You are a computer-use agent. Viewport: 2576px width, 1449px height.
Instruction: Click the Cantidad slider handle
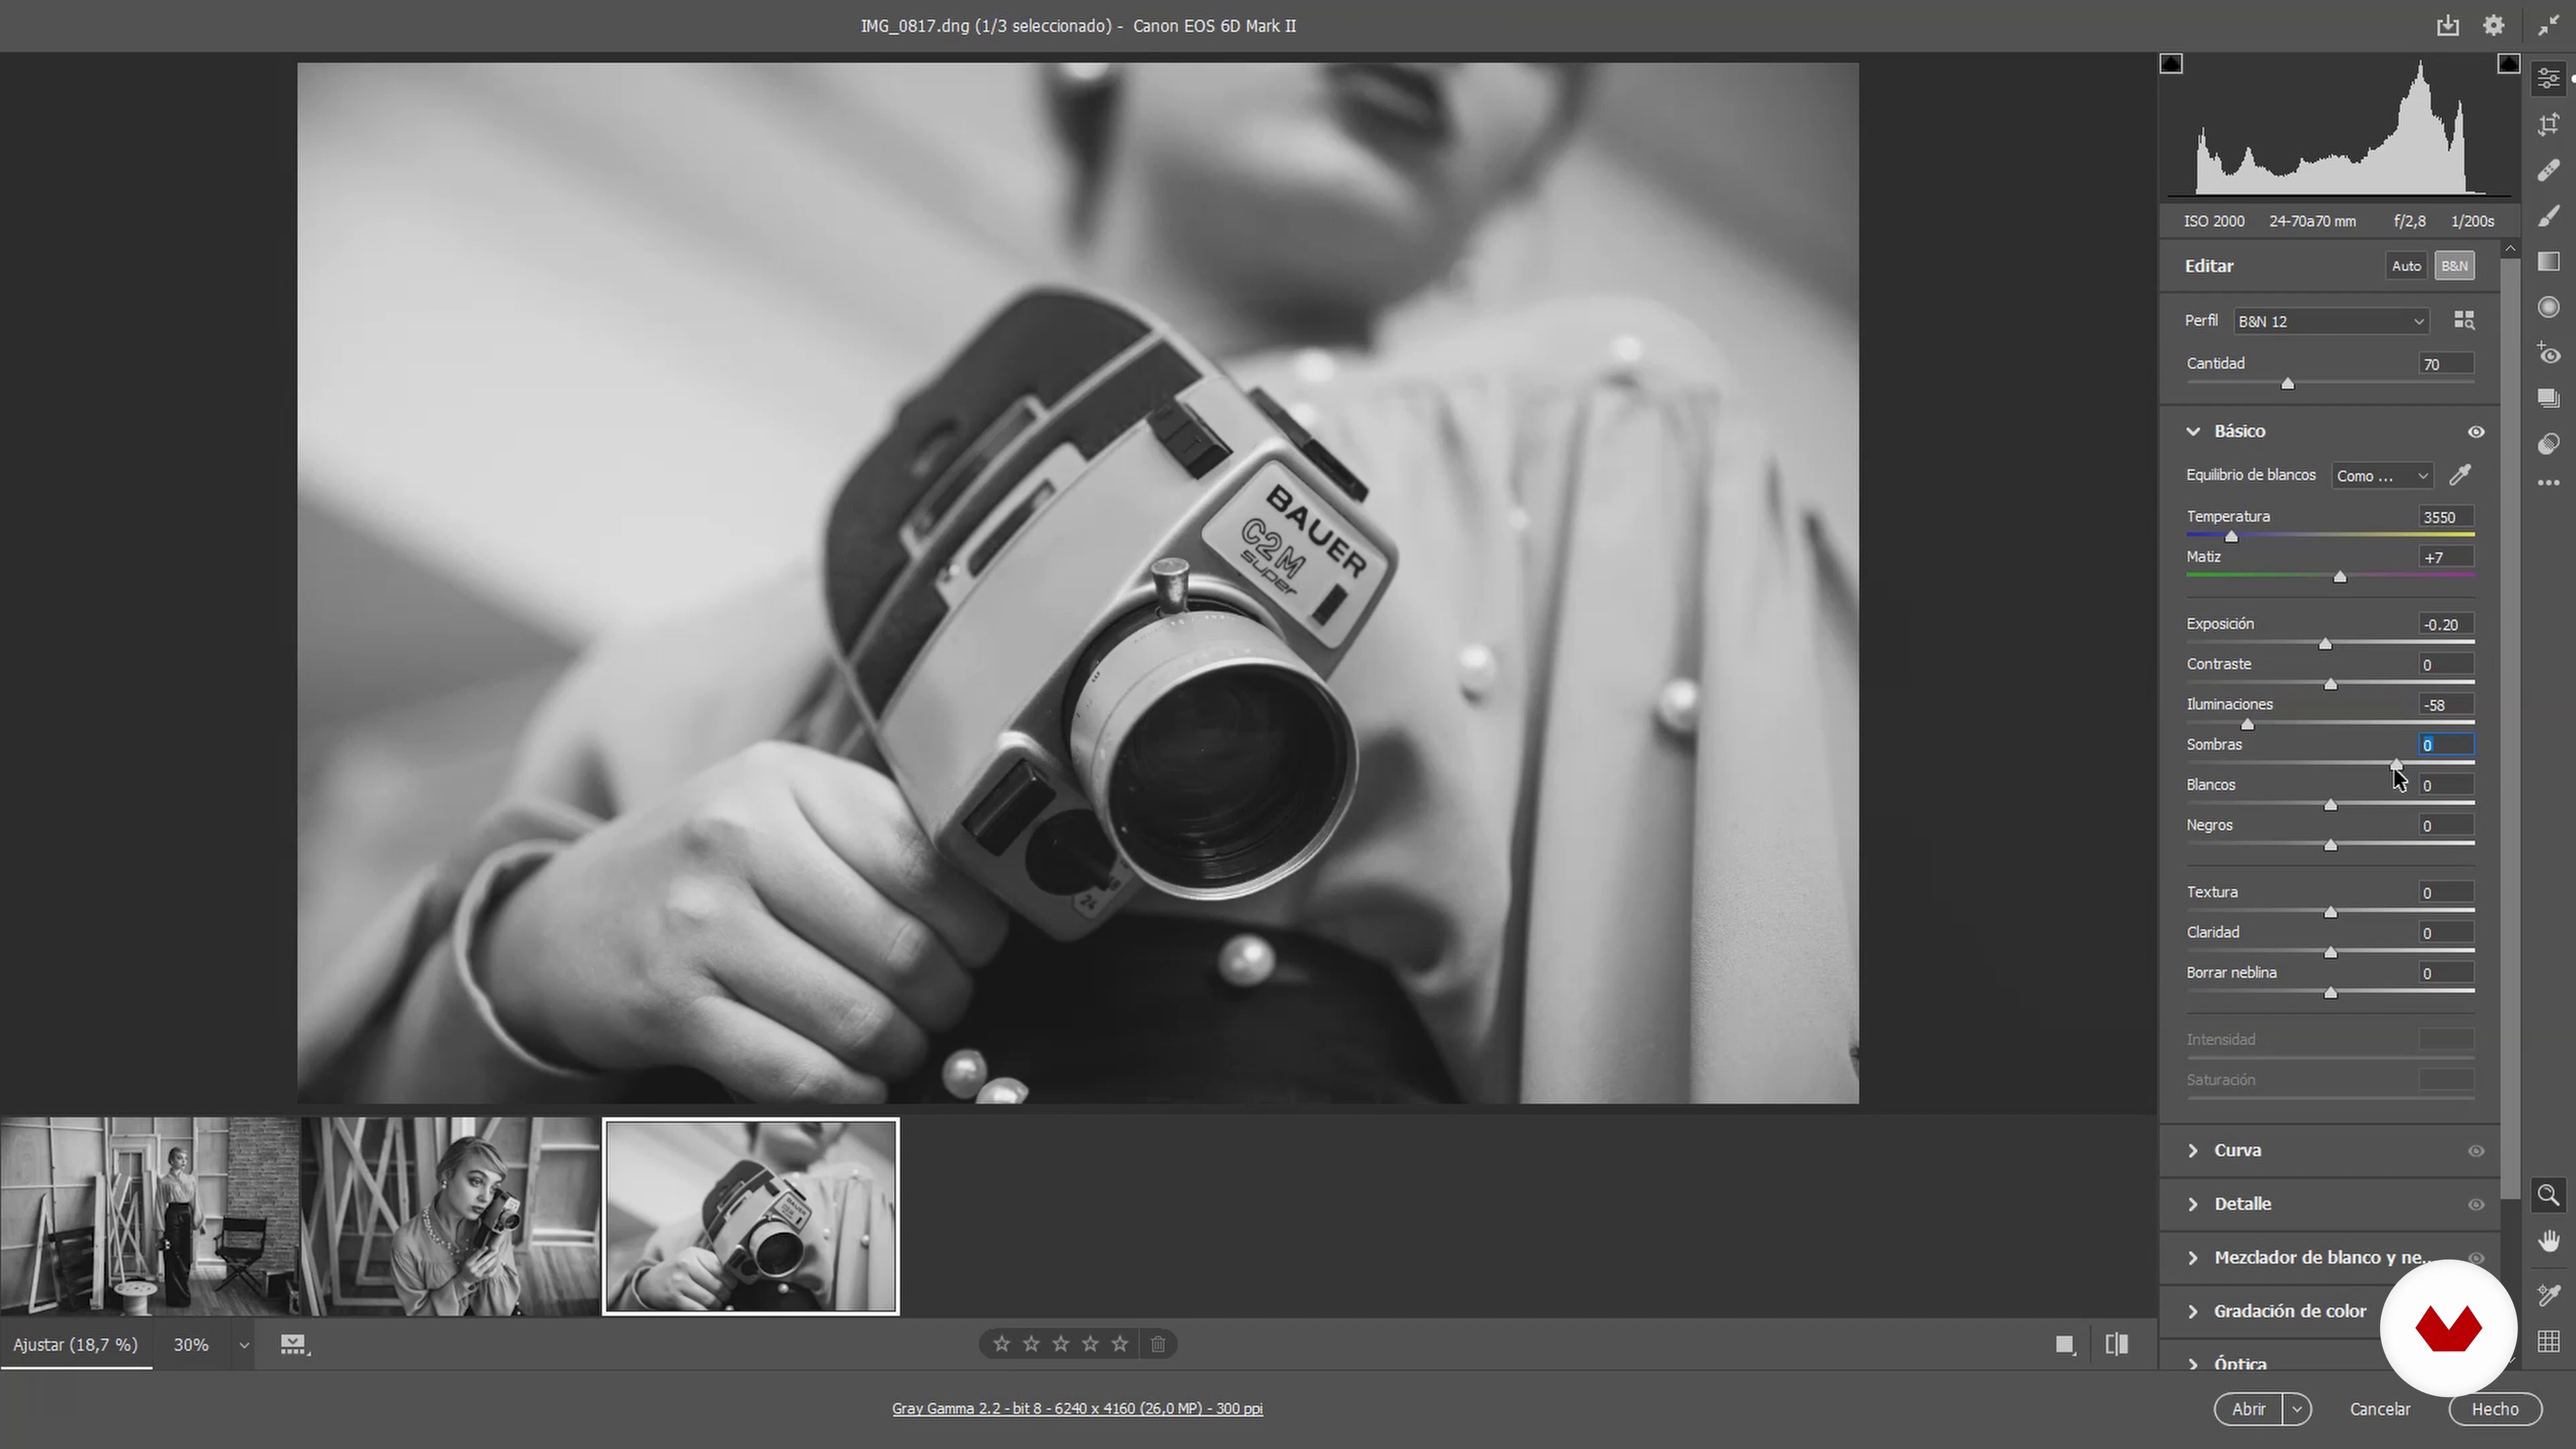pos(2287,384)
